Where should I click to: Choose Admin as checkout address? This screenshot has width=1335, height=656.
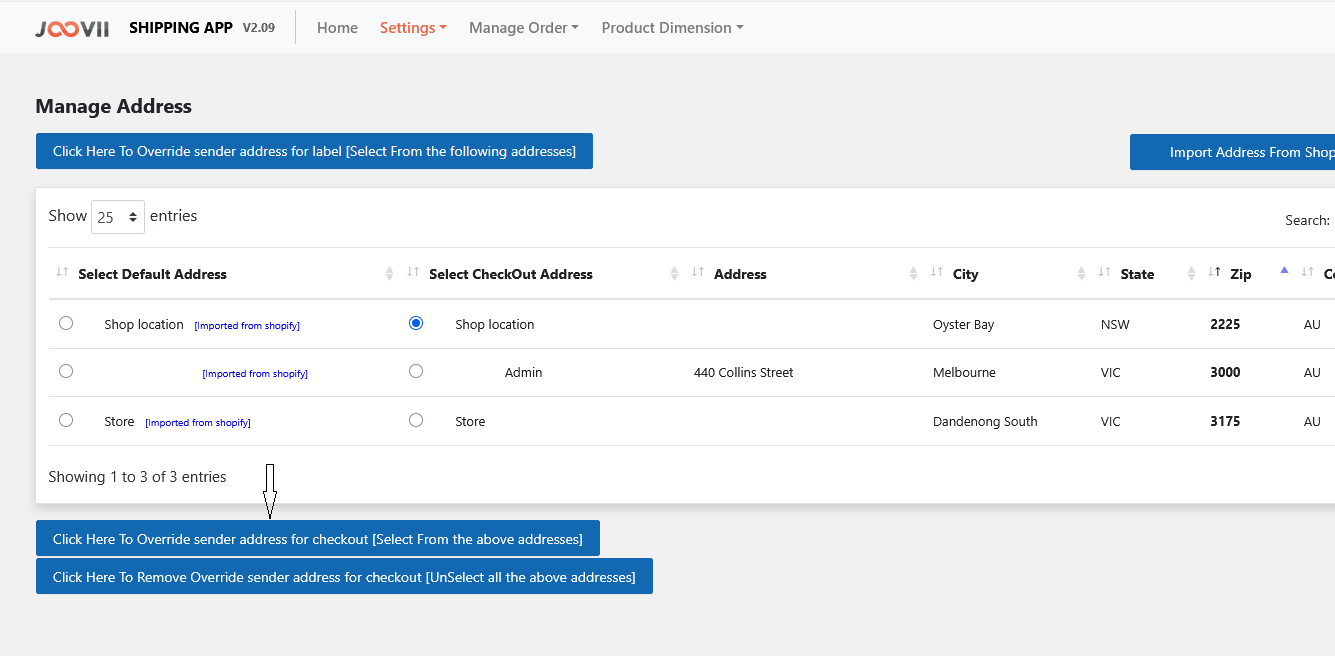point(416,371)
